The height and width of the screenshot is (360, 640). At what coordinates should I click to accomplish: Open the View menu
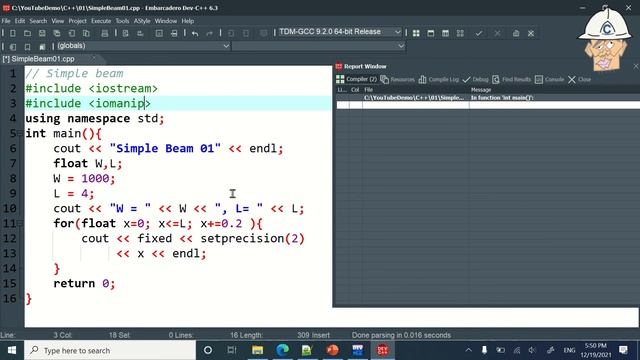tap(58, 21)
